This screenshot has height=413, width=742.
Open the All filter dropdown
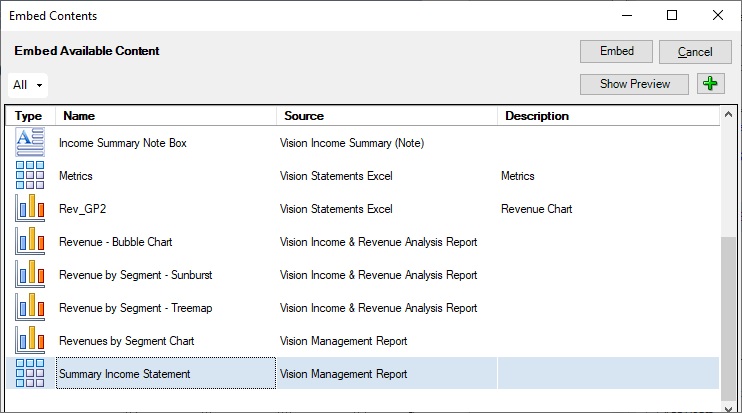pyautogui.click(x=28, y=85)
